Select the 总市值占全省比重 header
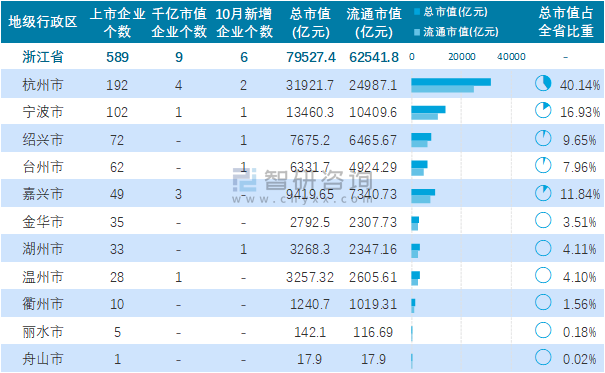Screen dimensions: 605x373 tap(566, 22)
